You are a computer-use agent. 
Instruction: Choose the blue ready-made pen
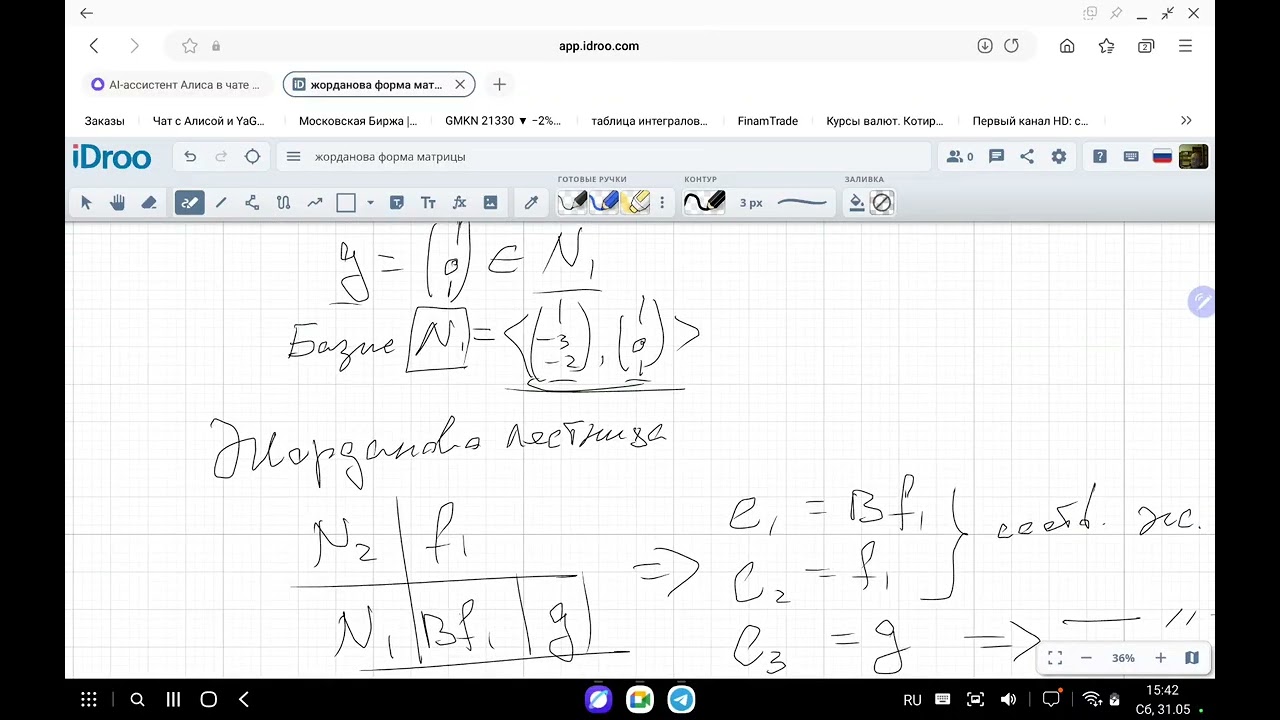604,202
